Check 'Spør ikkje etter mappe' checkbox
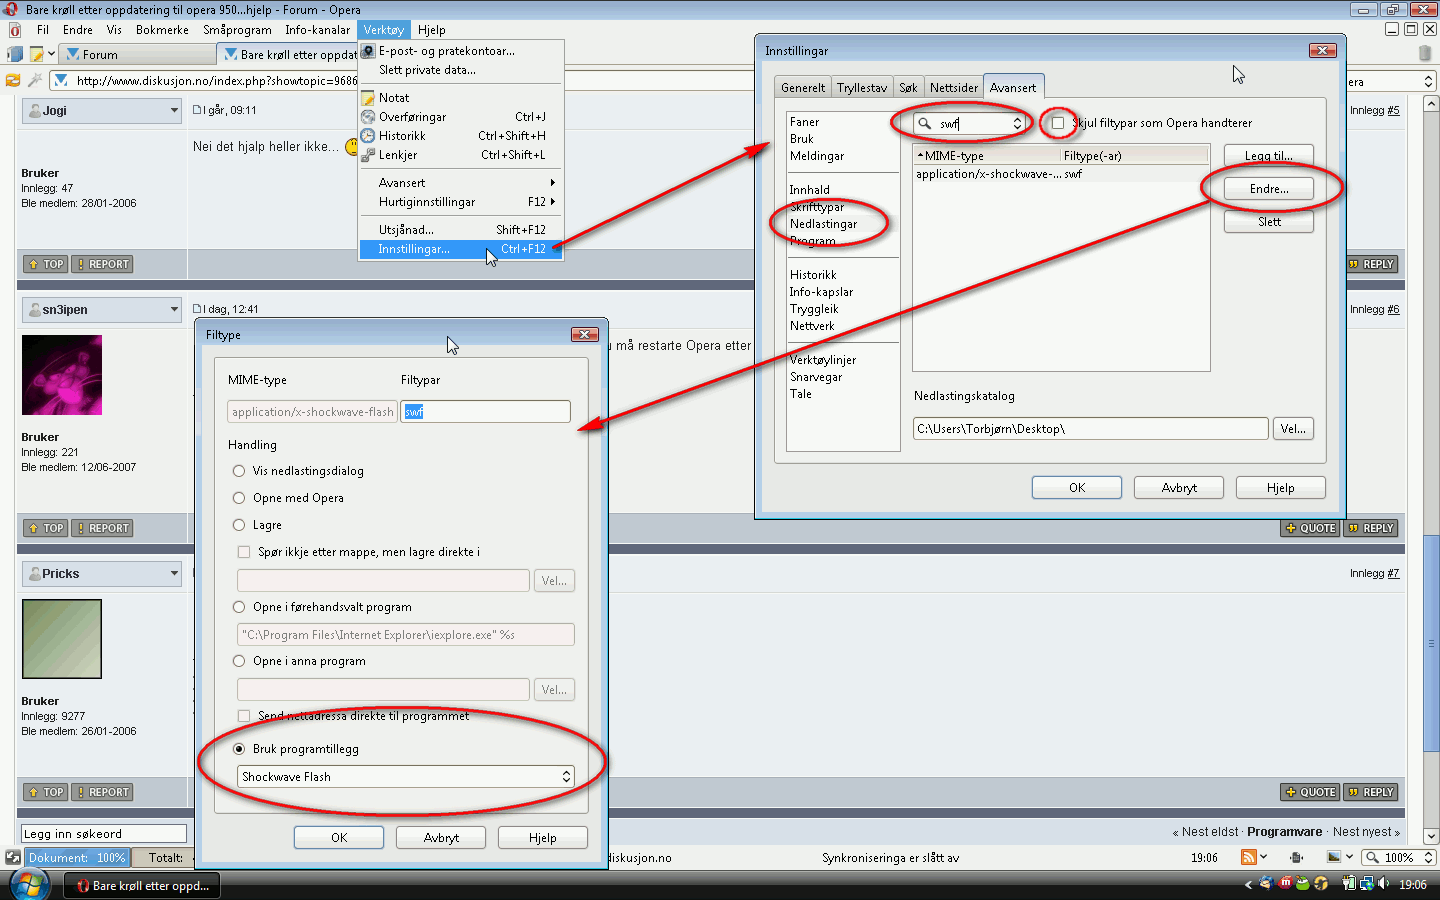 tap(244, 552)
